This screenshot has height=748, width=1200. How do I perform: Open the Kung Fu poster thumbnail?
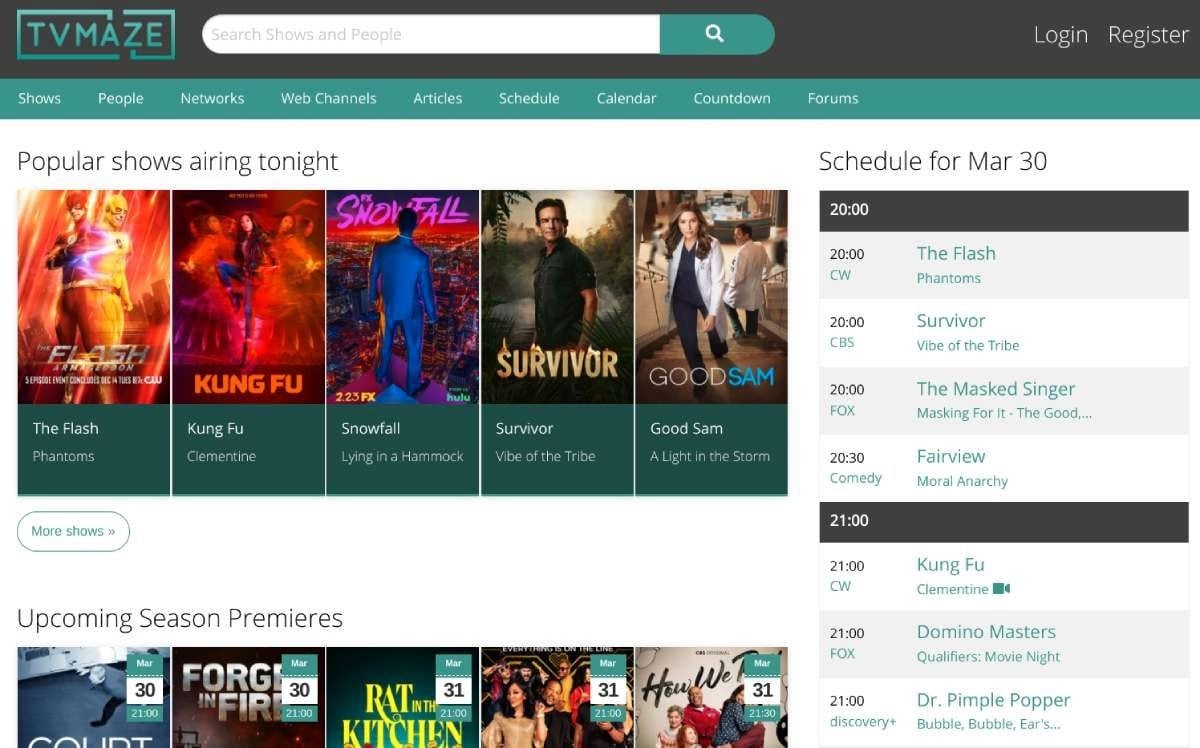248,297
